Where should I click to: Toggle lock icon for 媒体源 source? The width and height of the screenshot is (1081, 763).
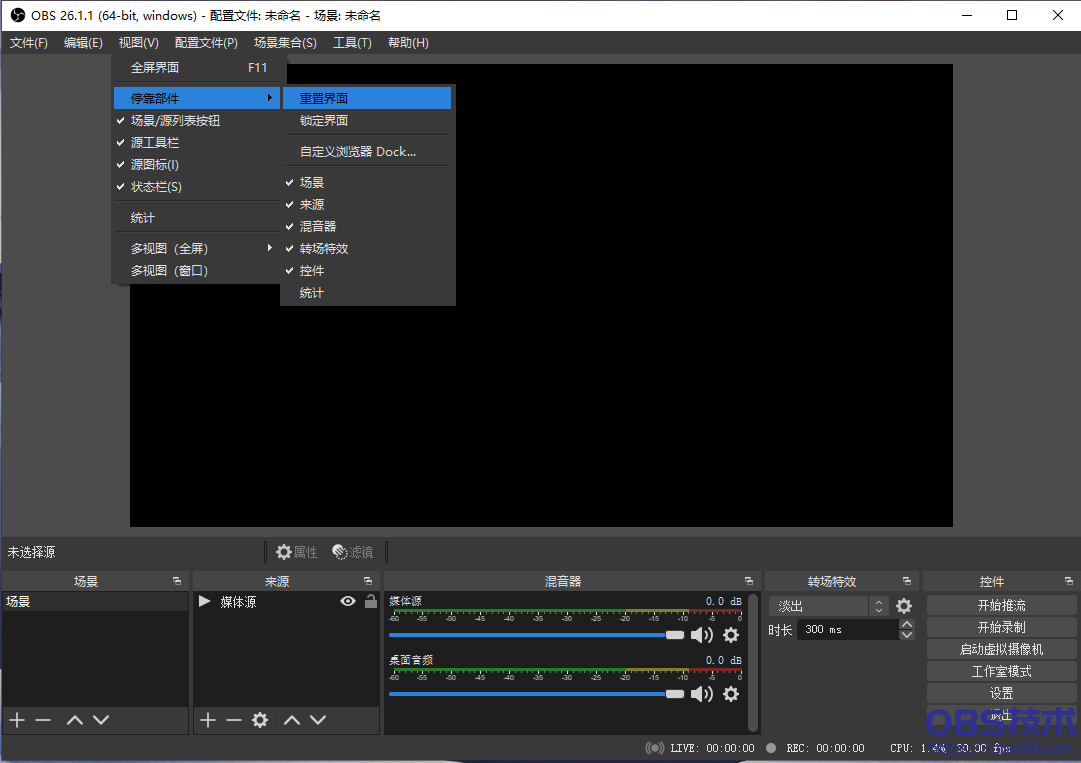click(x=371, y=601)
